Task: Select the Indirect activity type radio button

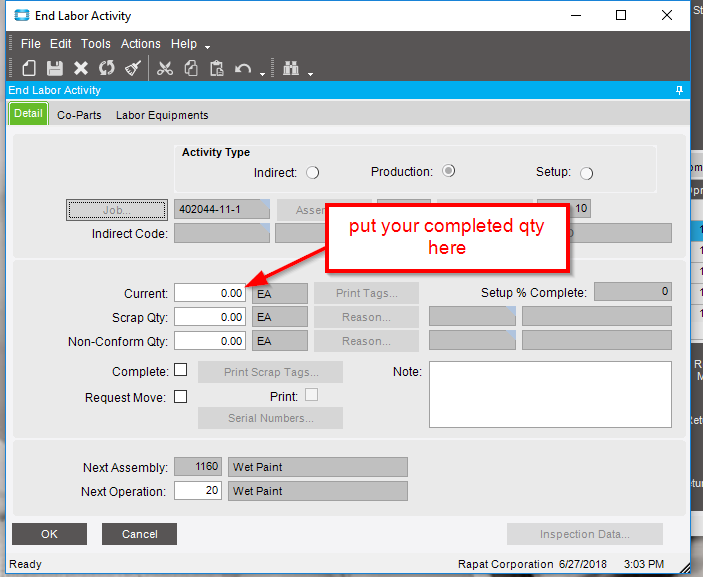Action: click(x=312, y=173)
